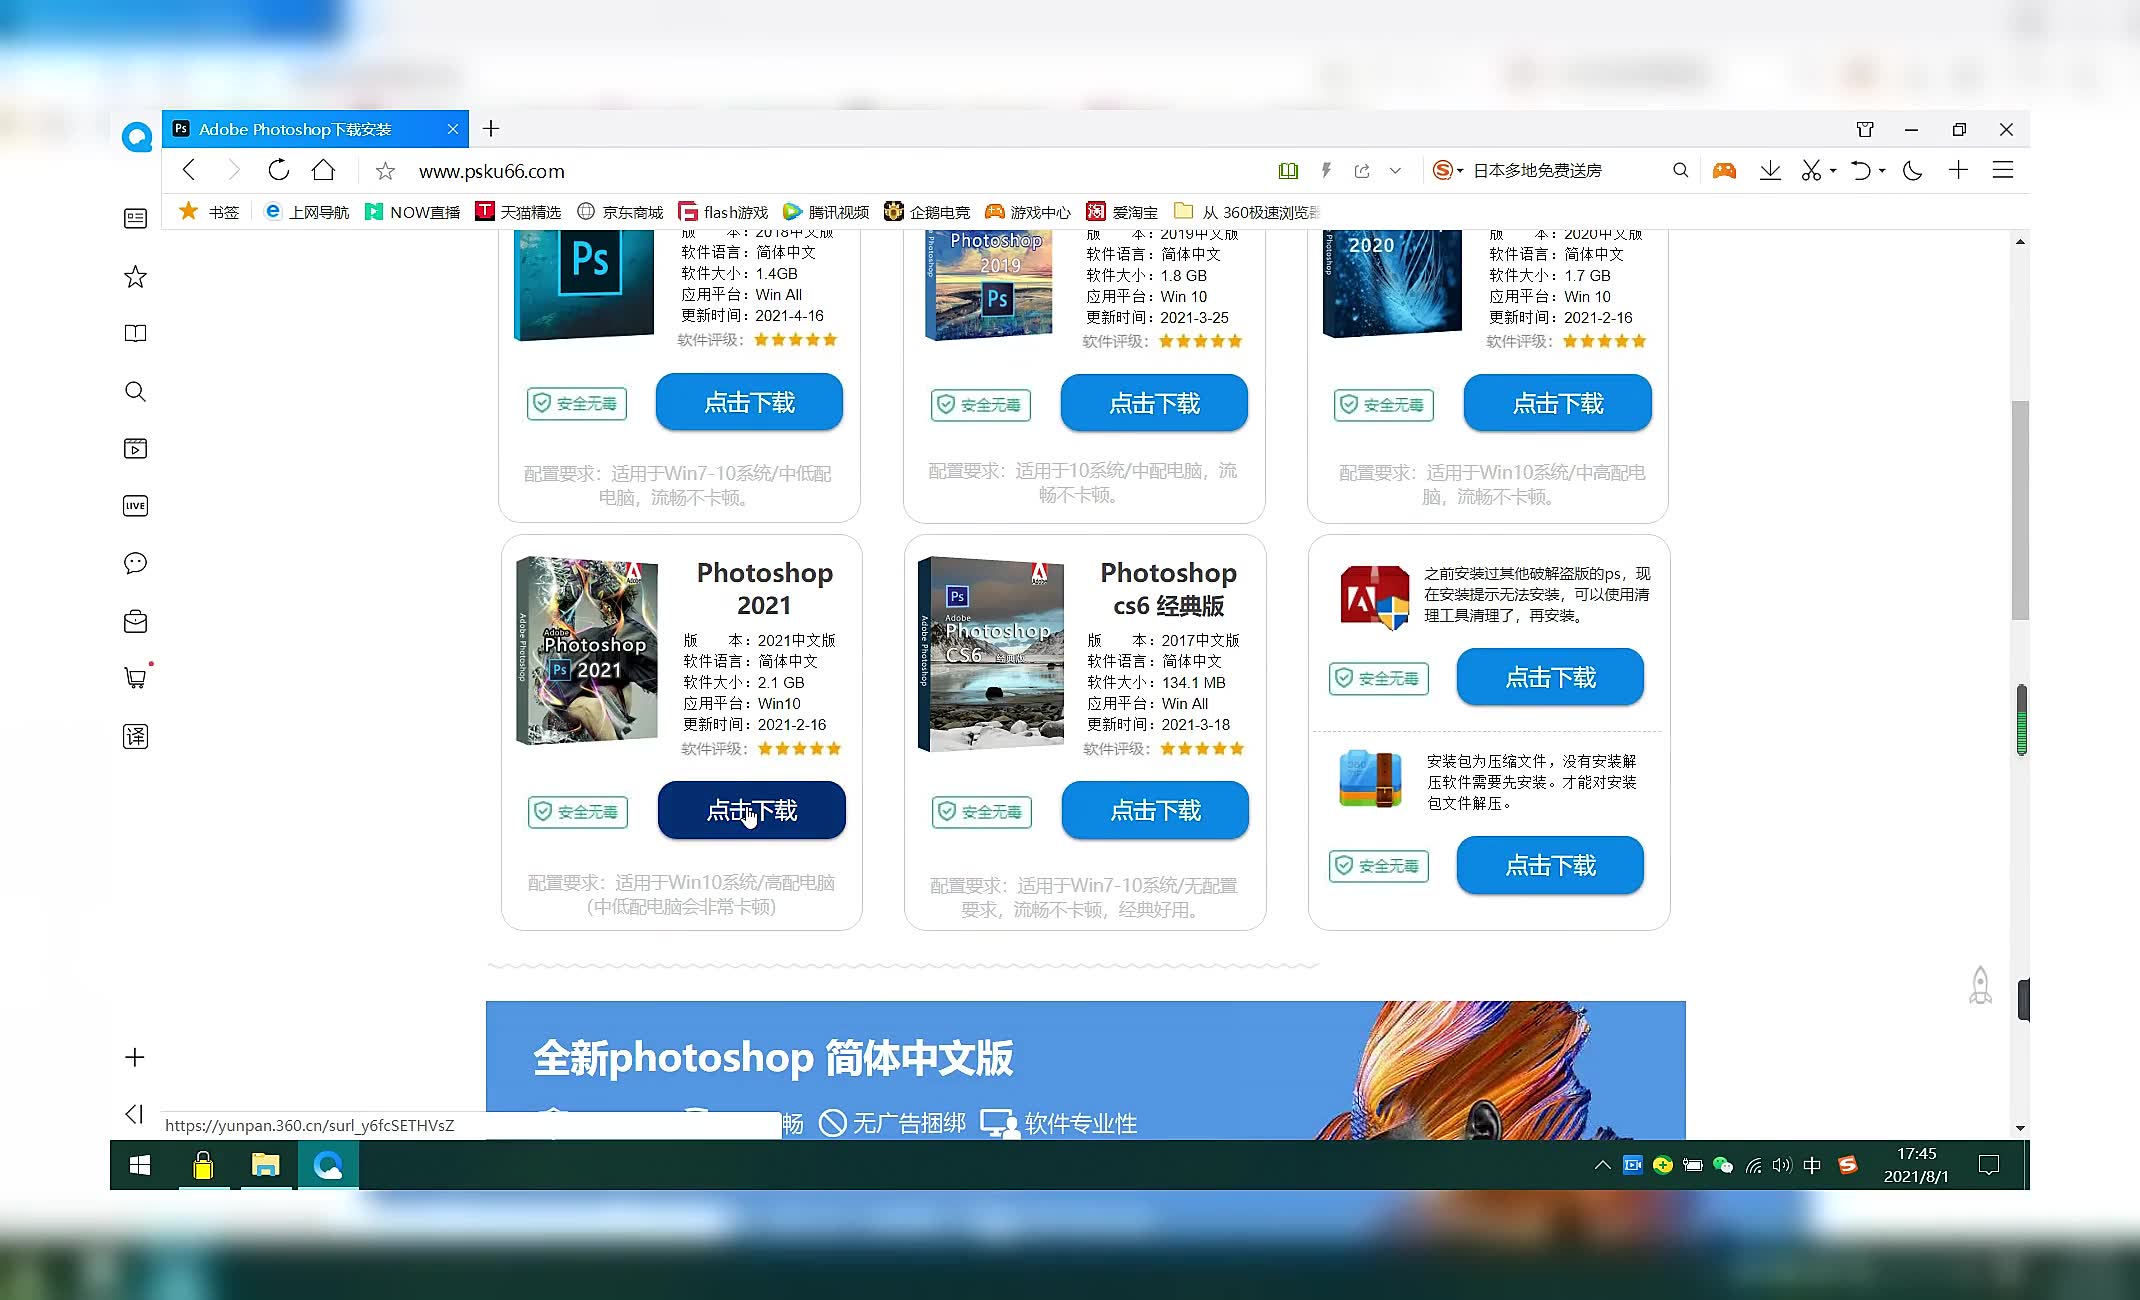Reload the current page
2140x1300 pixels.
pyautogui.click(x=278, y=170)
